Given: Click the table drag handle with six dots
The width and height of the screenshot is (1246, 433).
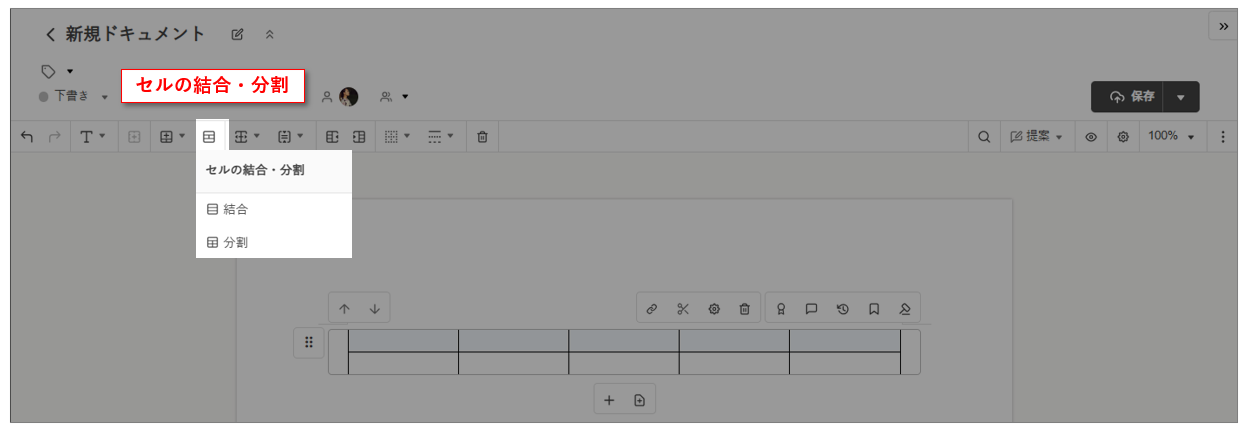Looking at the screenshot, I should (x=309, y=343).
